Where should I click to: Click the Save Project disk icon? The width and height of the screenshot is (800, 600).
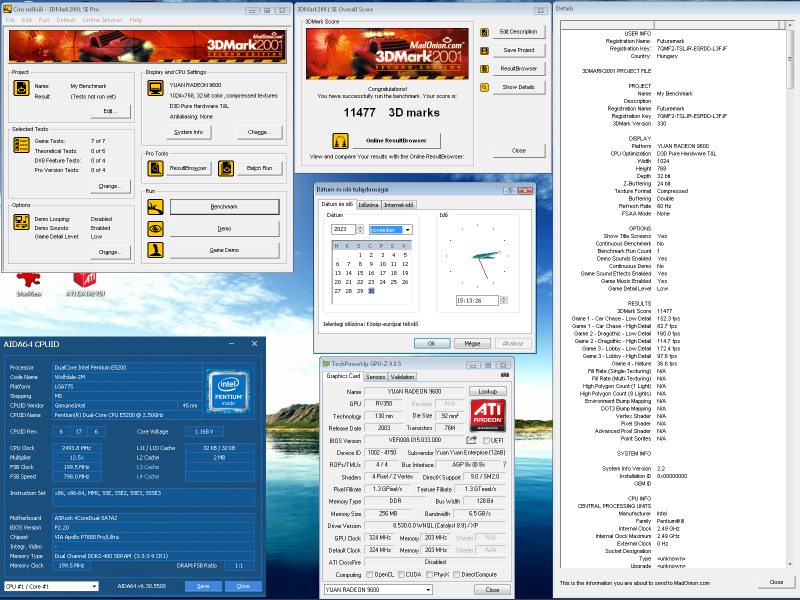click(x=484, y=51)
